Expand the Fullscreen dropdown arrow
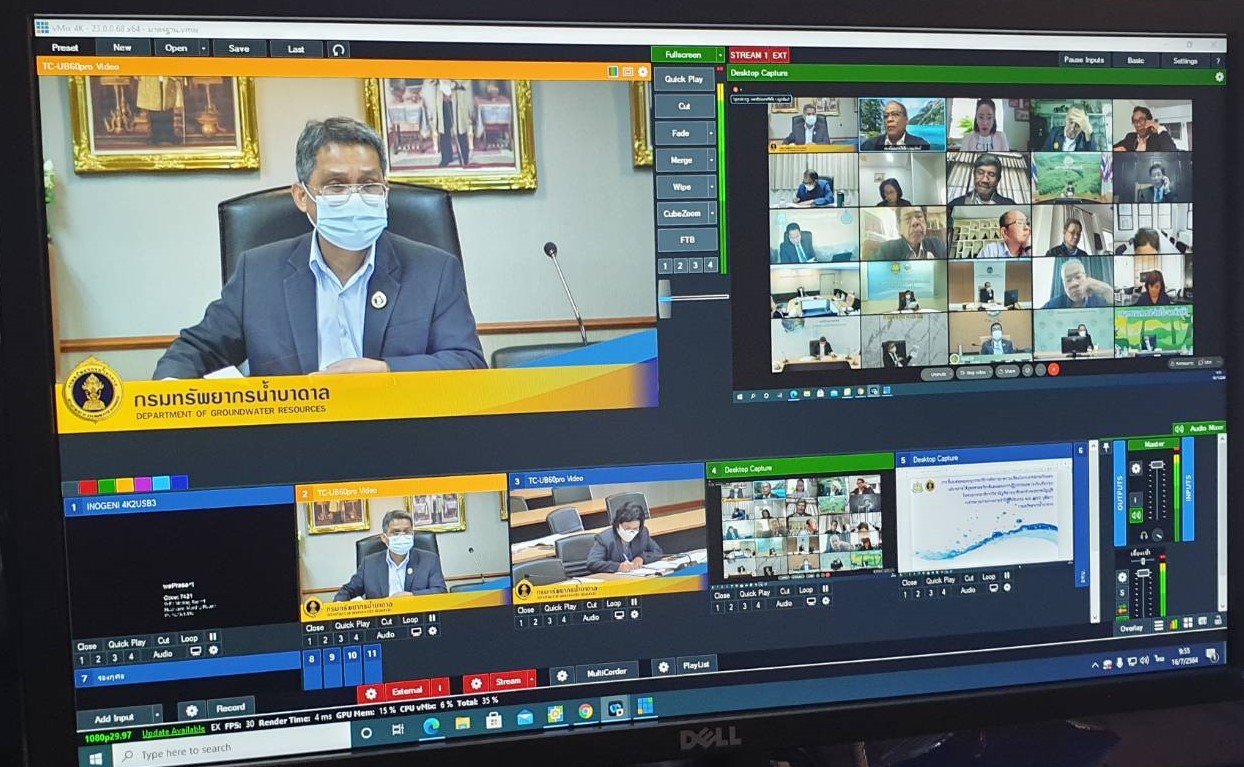Screen dimensions: 1244x767 pyautogui.click(x=718, y=55)
